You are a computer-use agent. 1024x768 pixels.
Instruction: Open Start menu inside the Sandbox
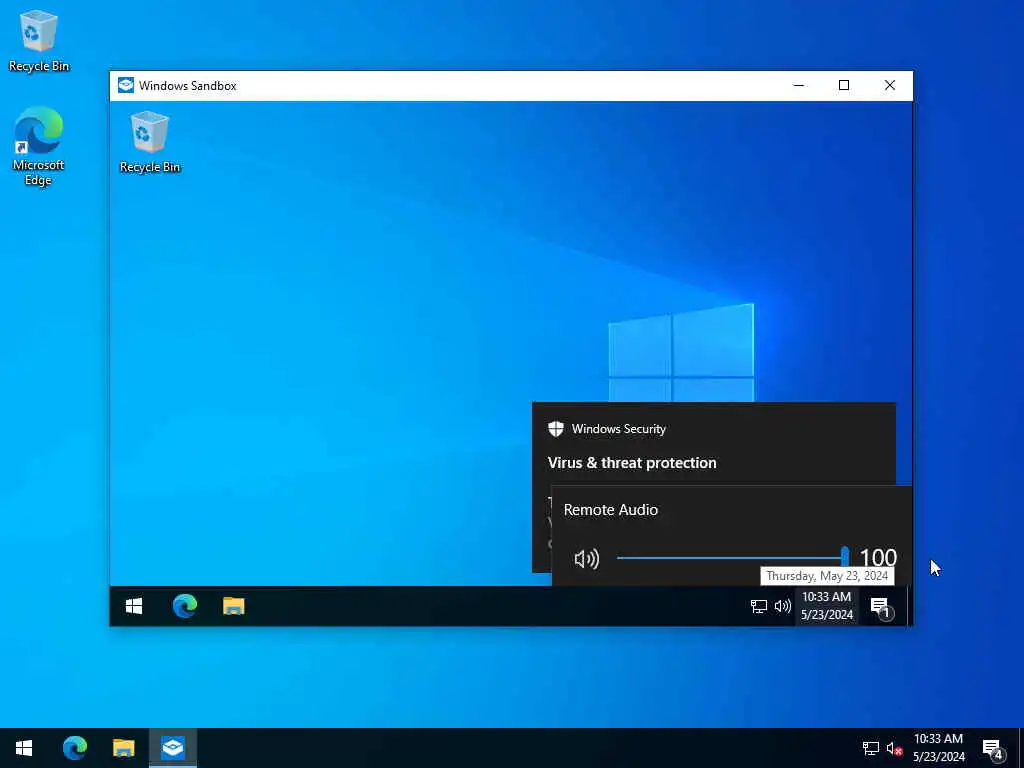pyautogui.click(x=134, y=606)
